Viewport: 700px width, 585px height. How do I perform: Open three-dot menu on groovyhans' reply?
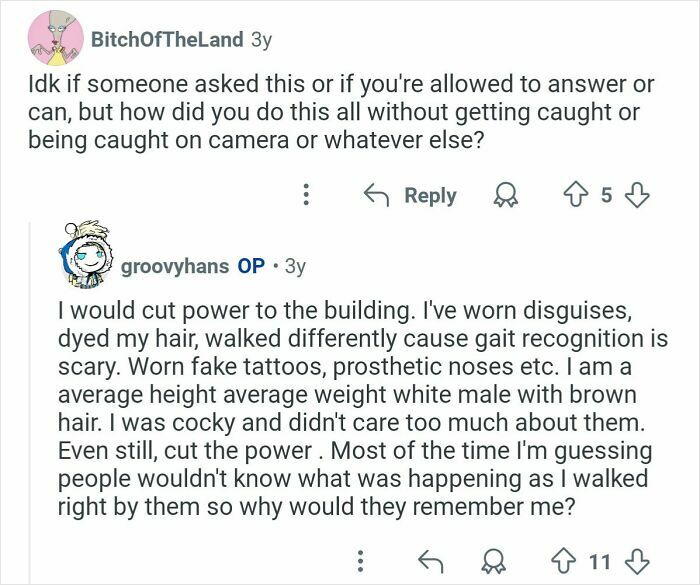point(361,561)
